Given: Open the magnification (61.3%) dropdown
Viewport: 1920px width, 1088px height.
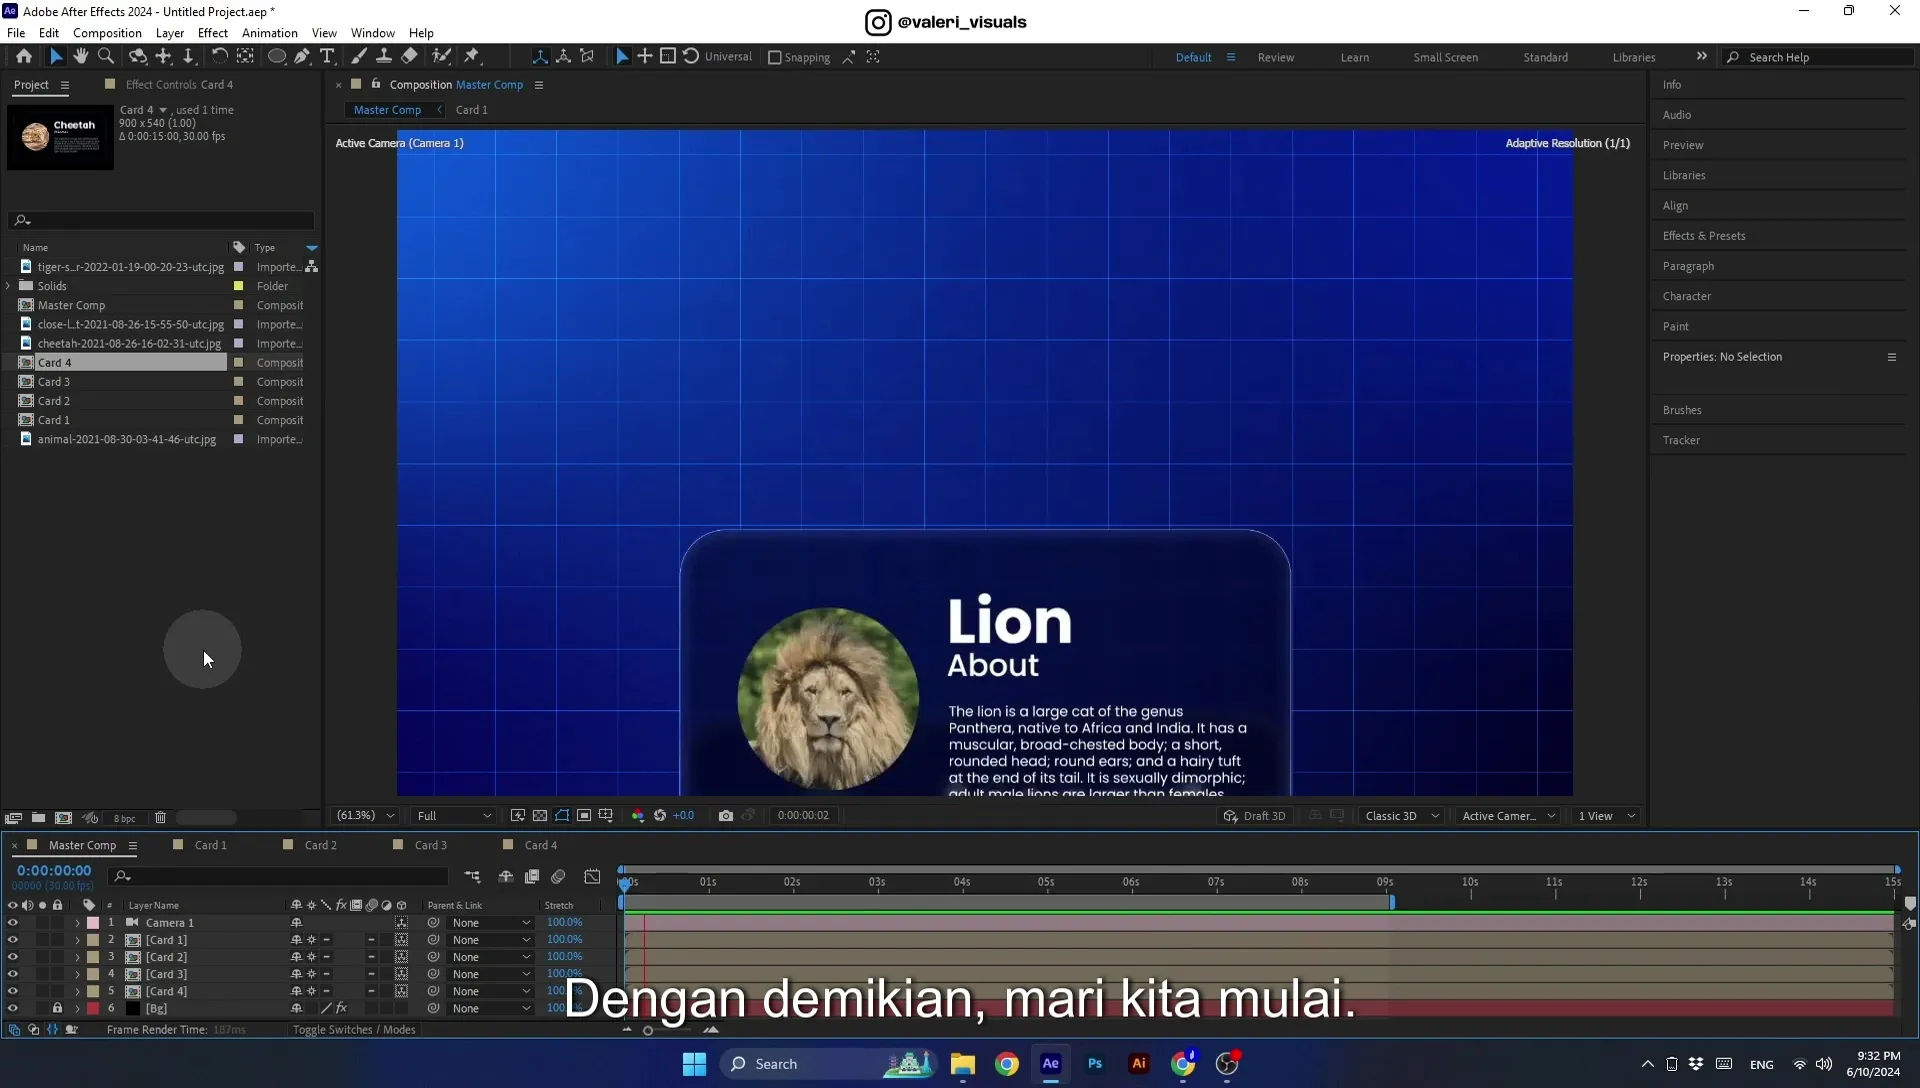Looking at the screenshot, I should (x=366, y=816).
